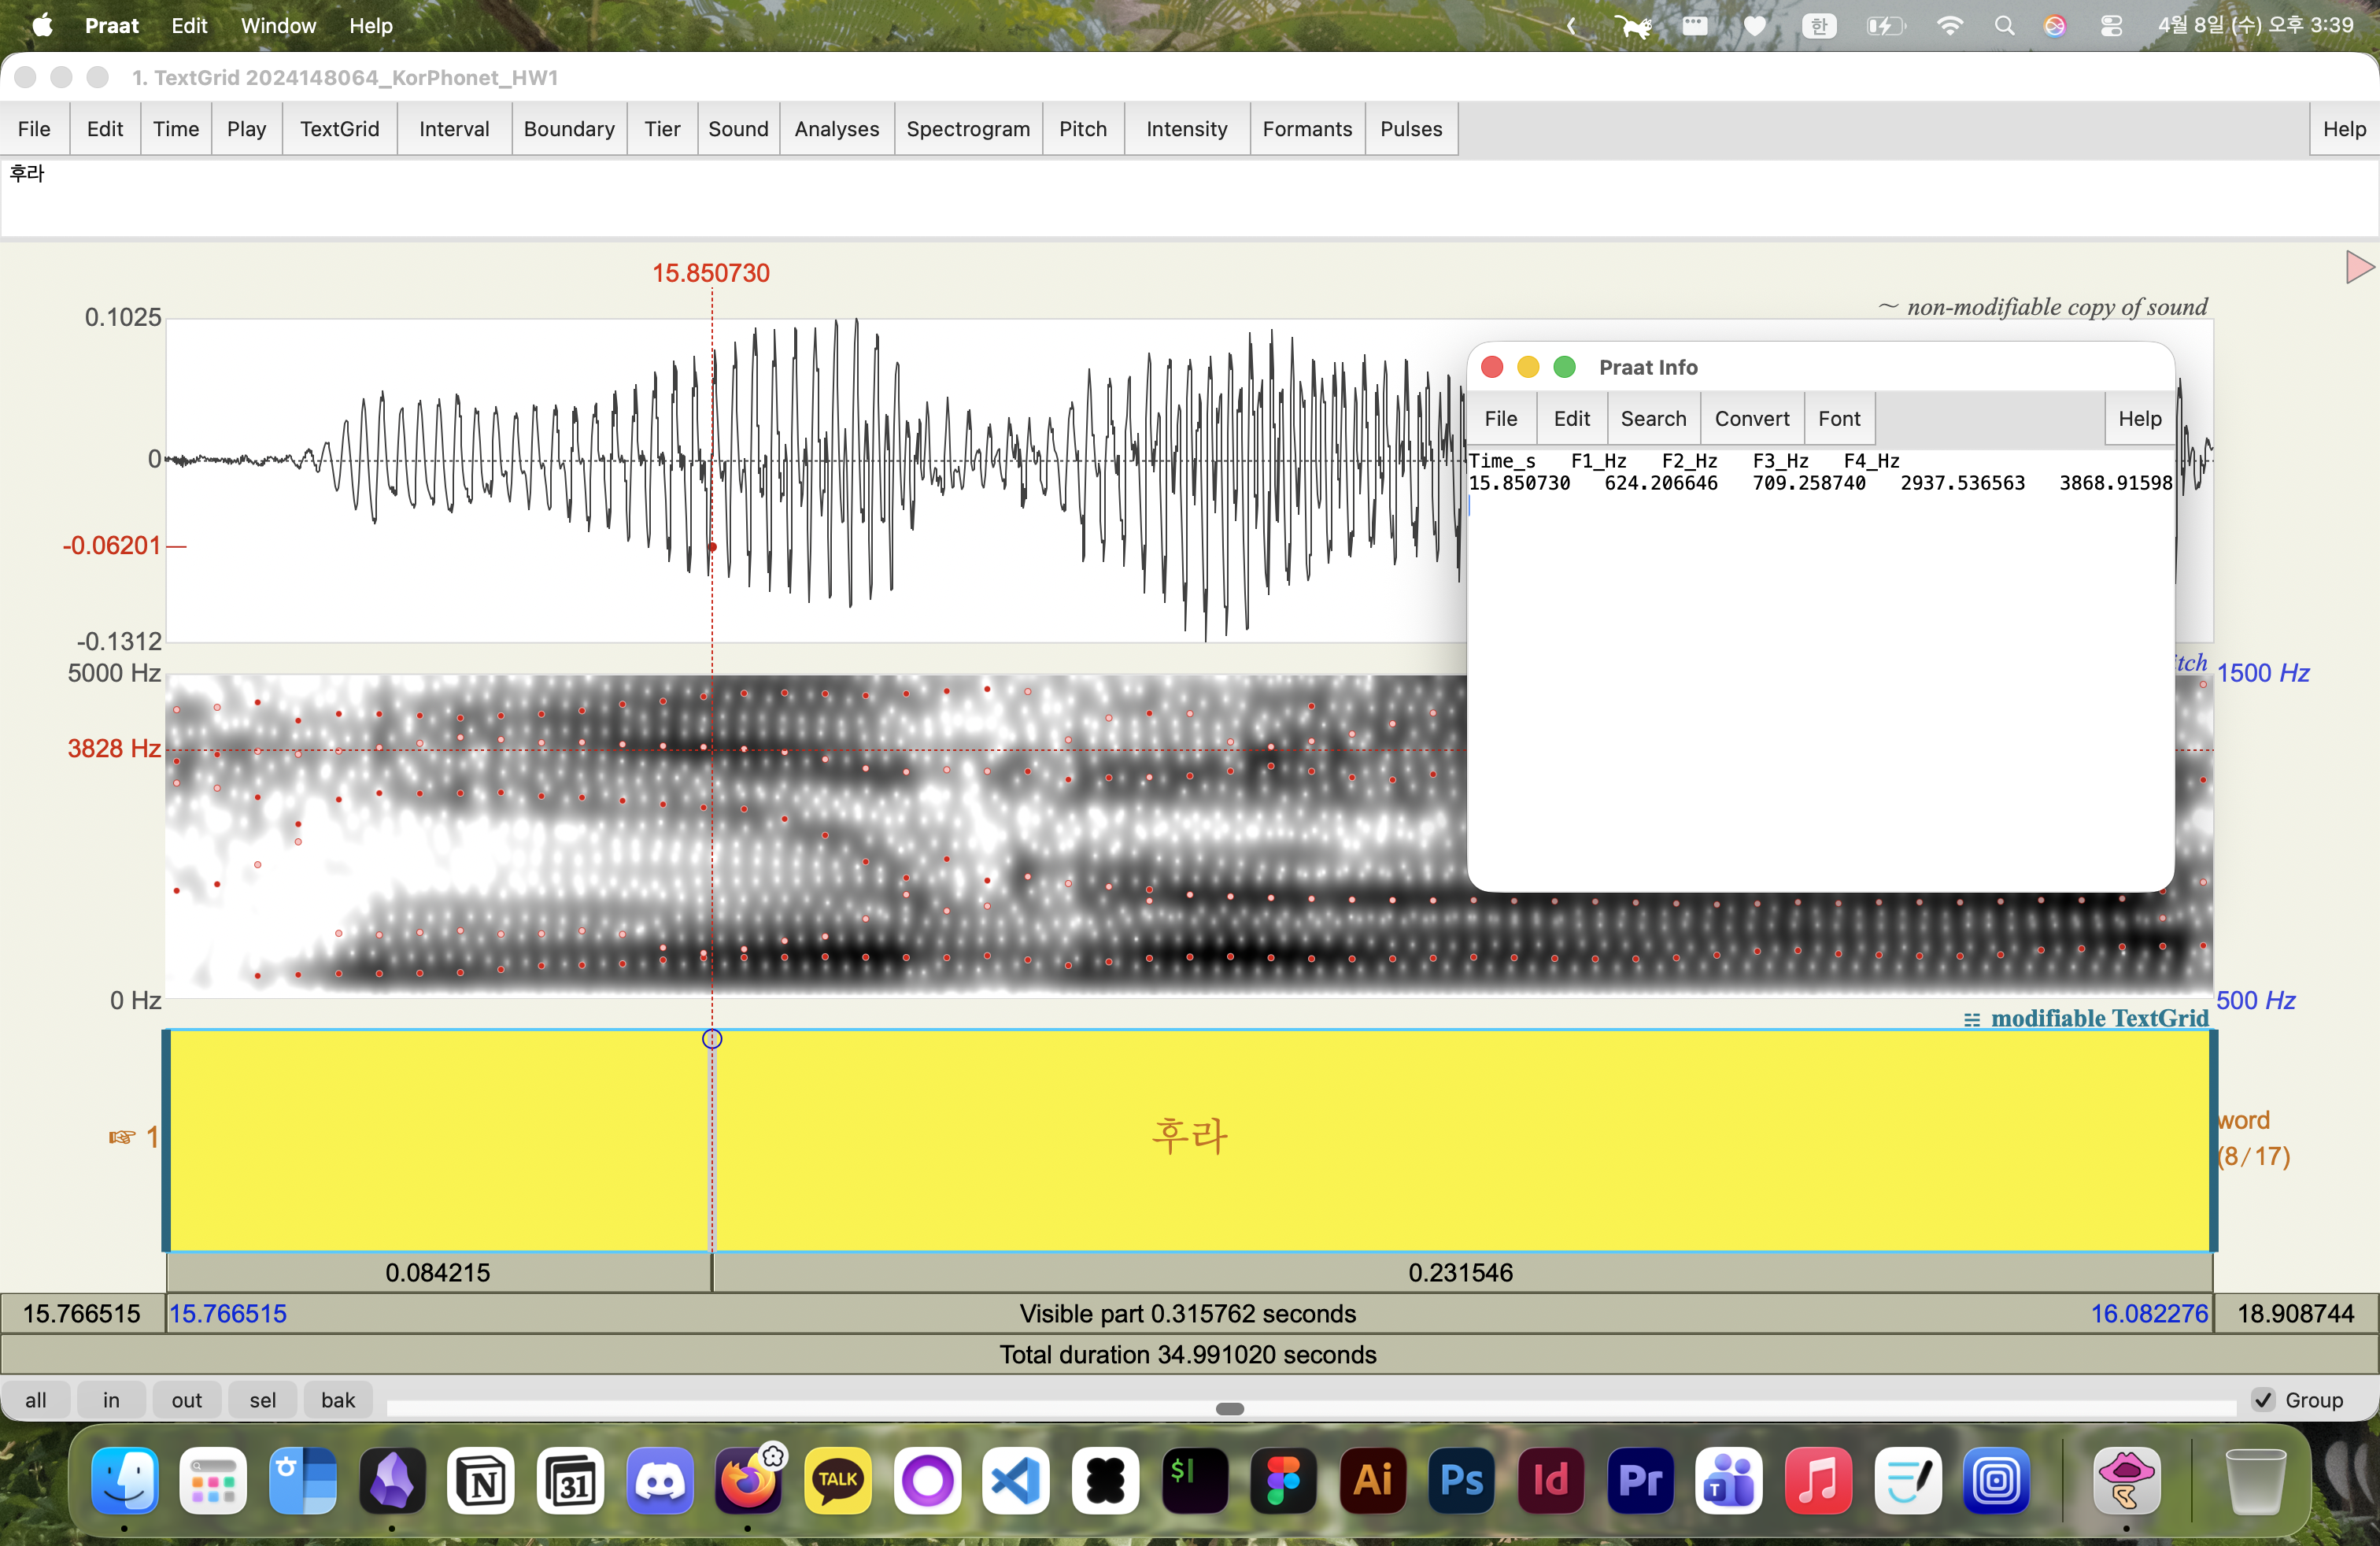Click the pink play triangle at top right
The width and height of the screenshot is (2380, 1546).
click(2358, 267)
